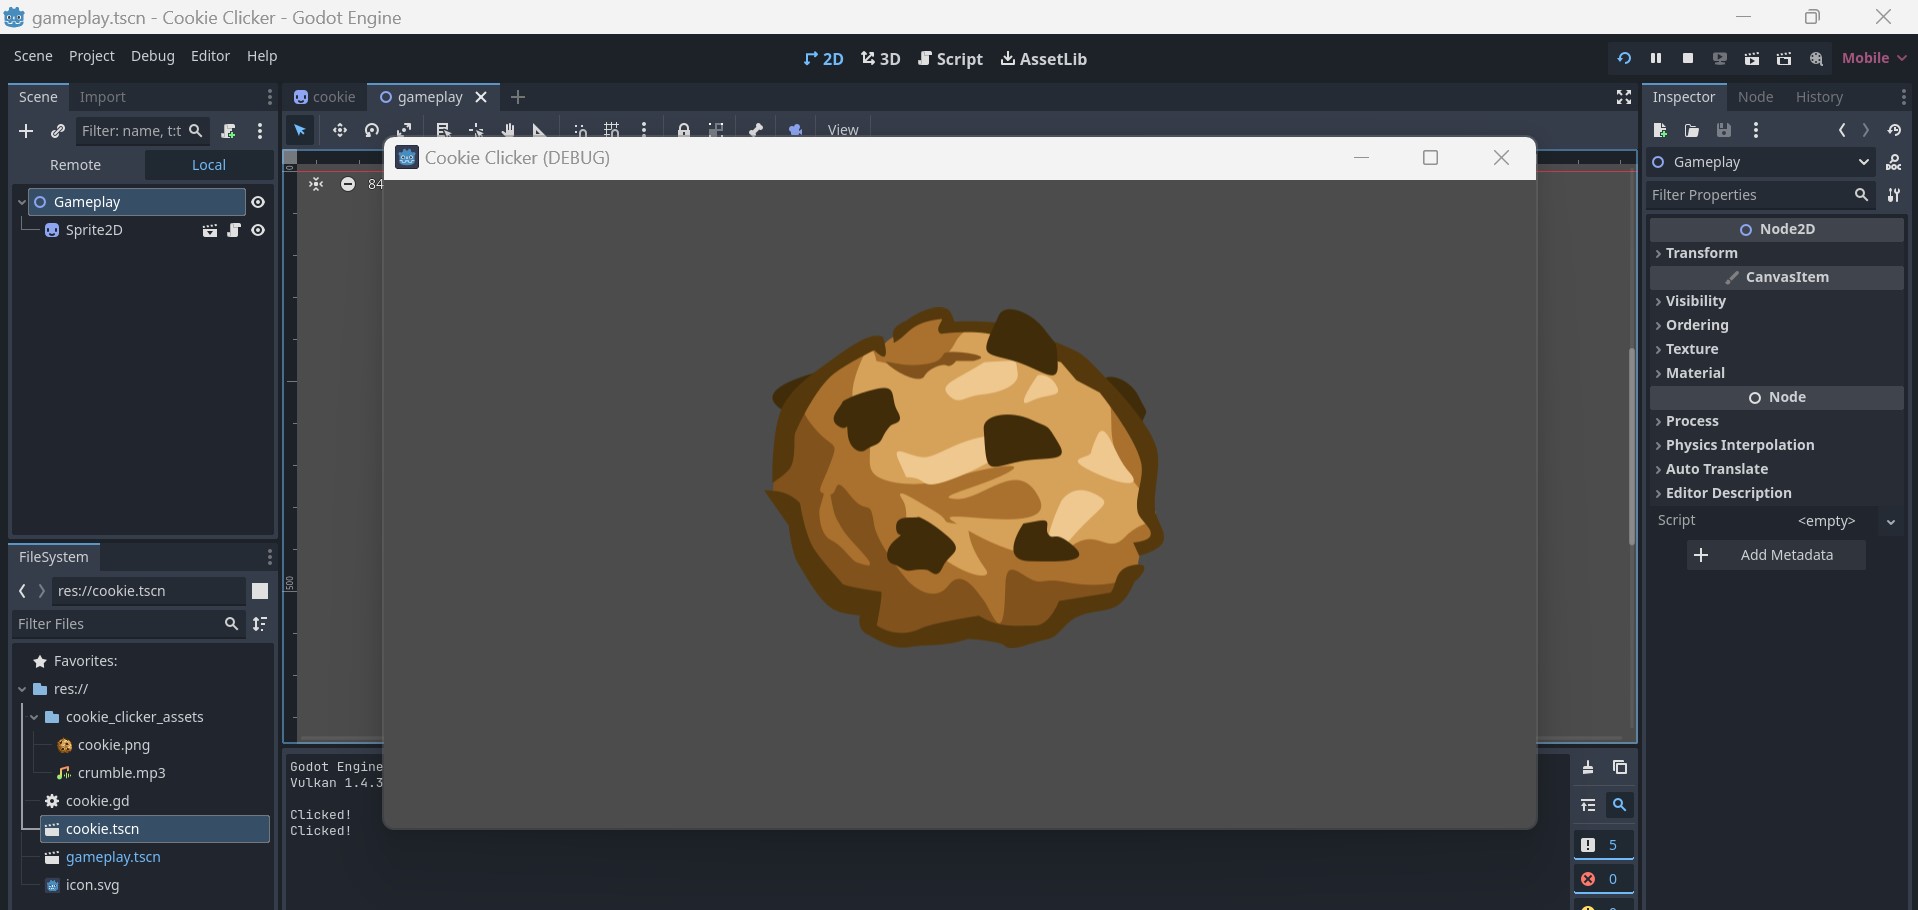Screen dimensions: 1918x910
Task: Expand the Ordering property section
Action: pos(1776,325)
